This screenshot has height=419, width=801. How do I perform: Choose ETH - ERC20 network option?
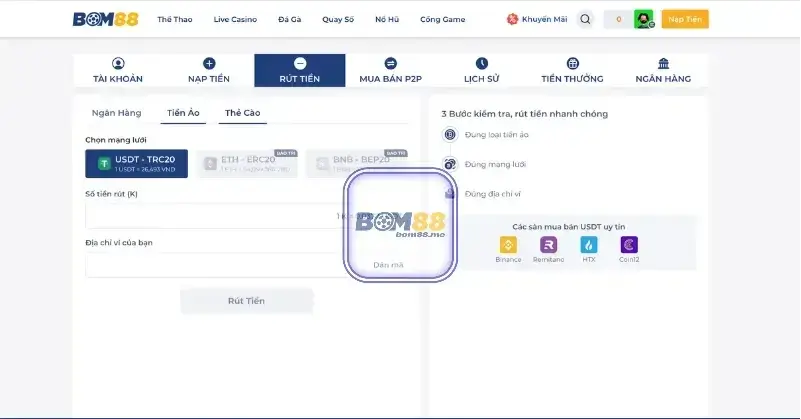coord(247,163)
